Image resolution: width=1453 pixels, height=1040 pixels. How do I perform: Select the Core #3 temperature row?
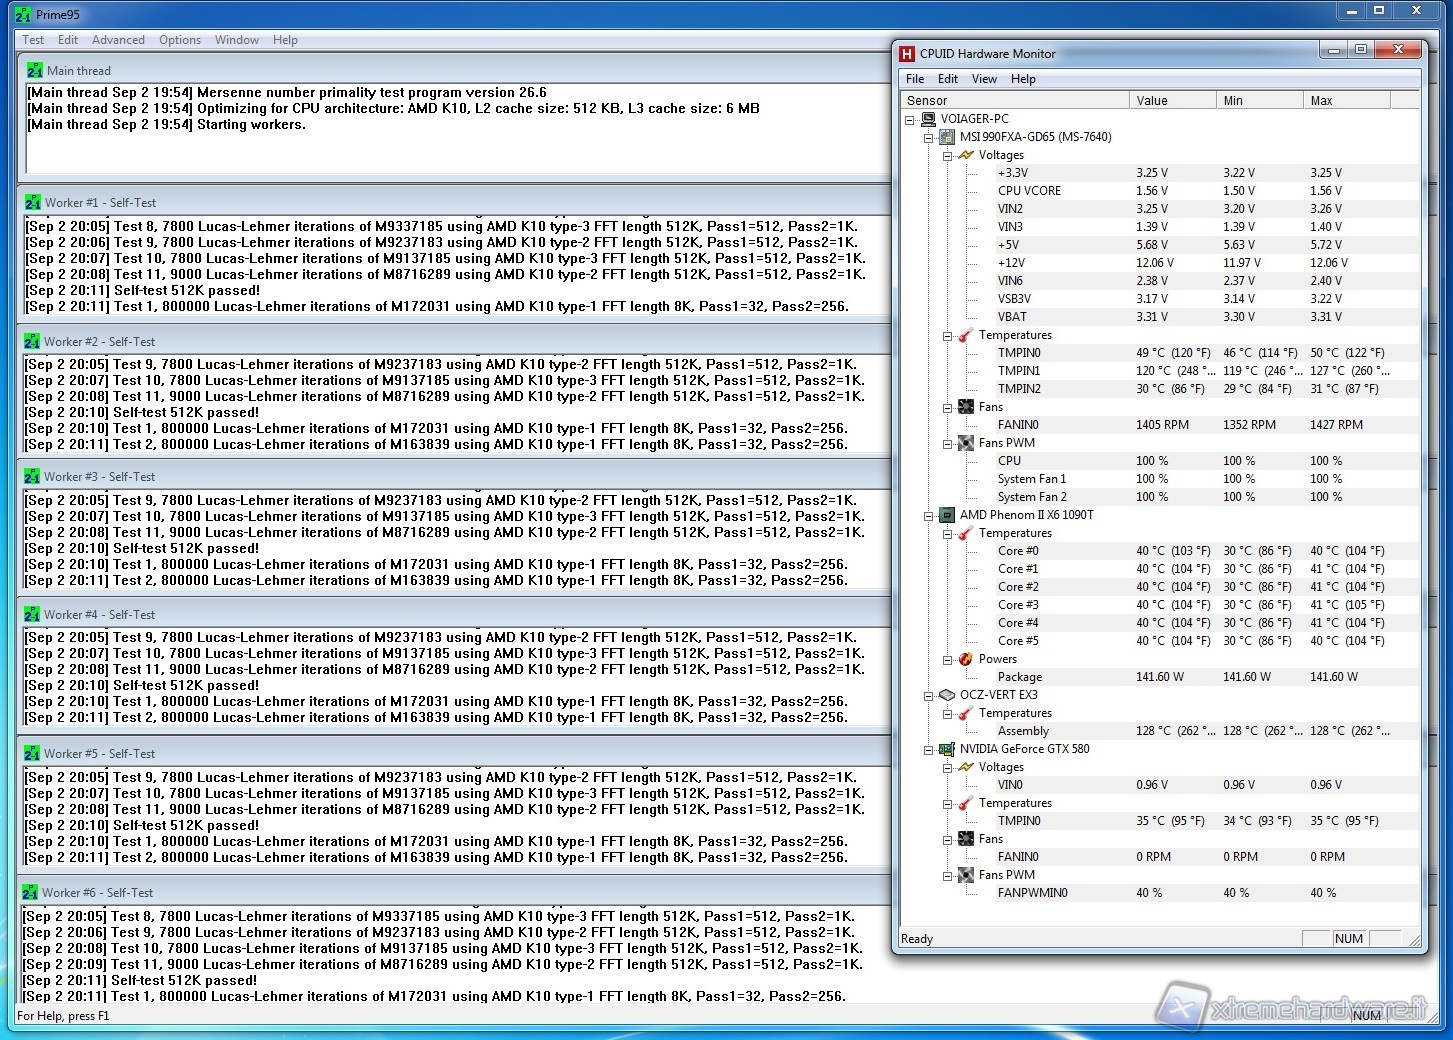point(1018,605)
